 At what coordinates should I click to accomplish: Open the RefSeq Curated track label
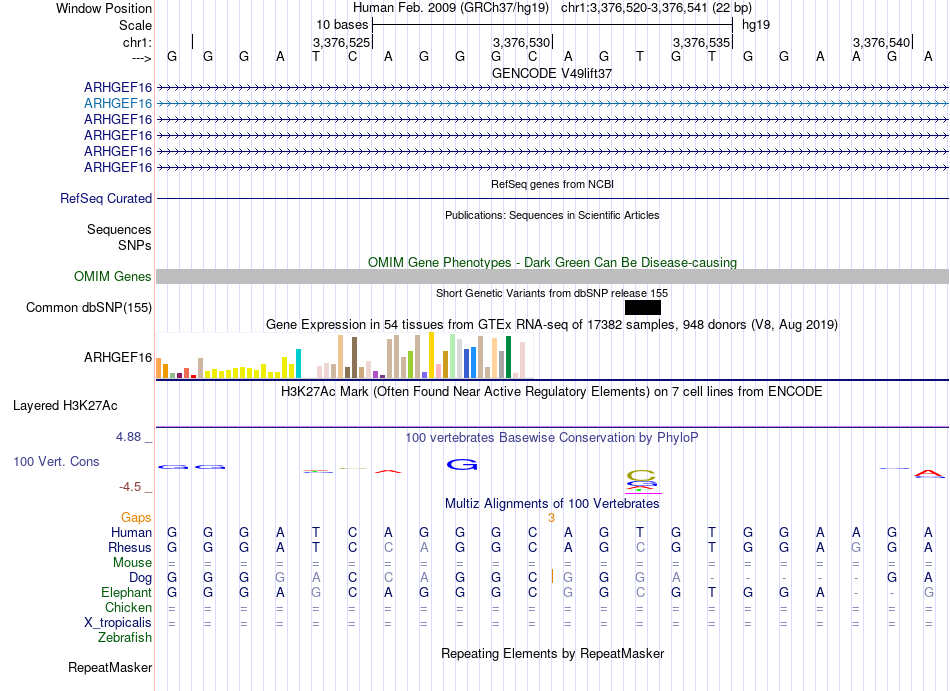tap(106, 199)
